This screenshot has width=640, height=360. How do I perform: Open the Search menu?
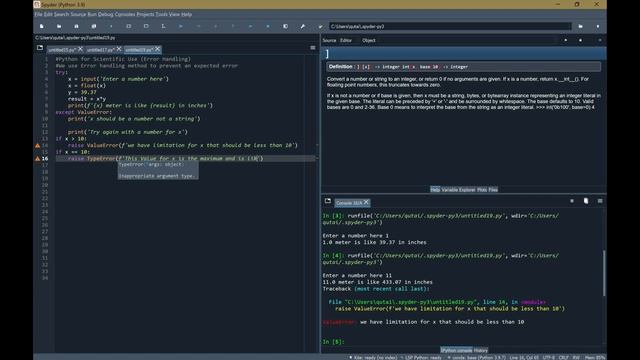pyautogui.click(x=62, y=14)
